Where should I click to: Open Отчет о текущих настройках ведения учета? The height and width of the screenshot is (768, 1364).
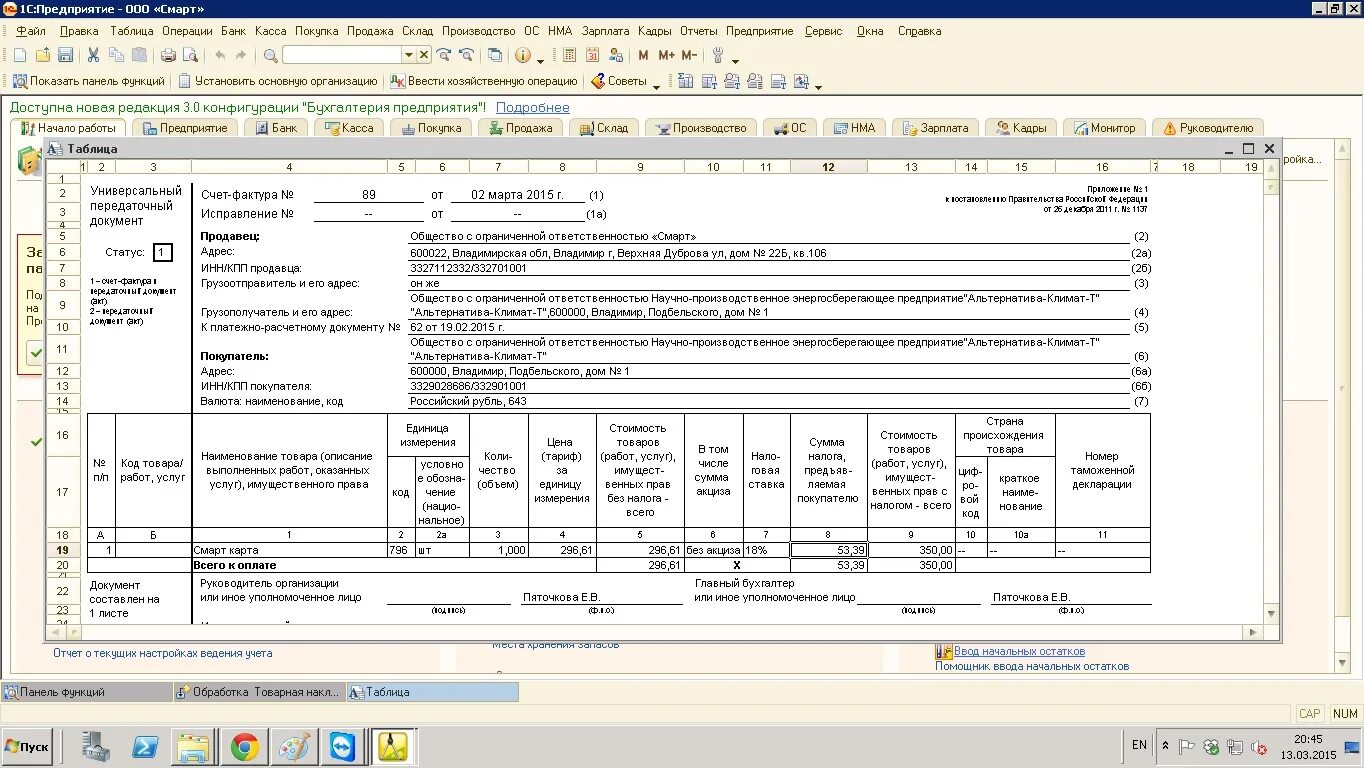(x=162, y=653)
